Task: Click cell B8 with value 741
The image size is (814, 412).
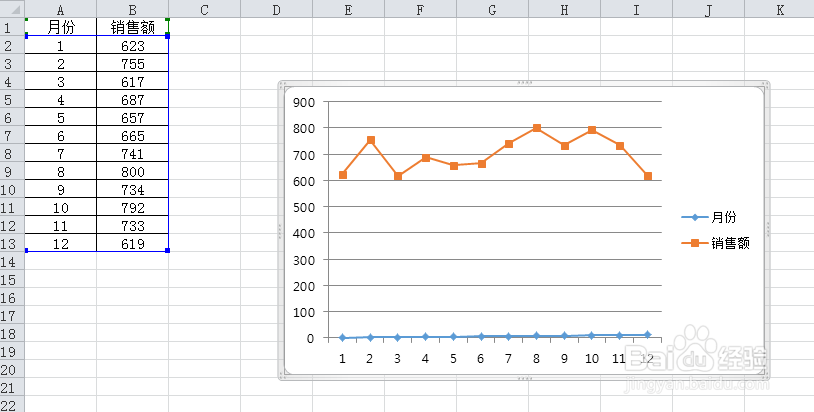Action: [132, 153]
